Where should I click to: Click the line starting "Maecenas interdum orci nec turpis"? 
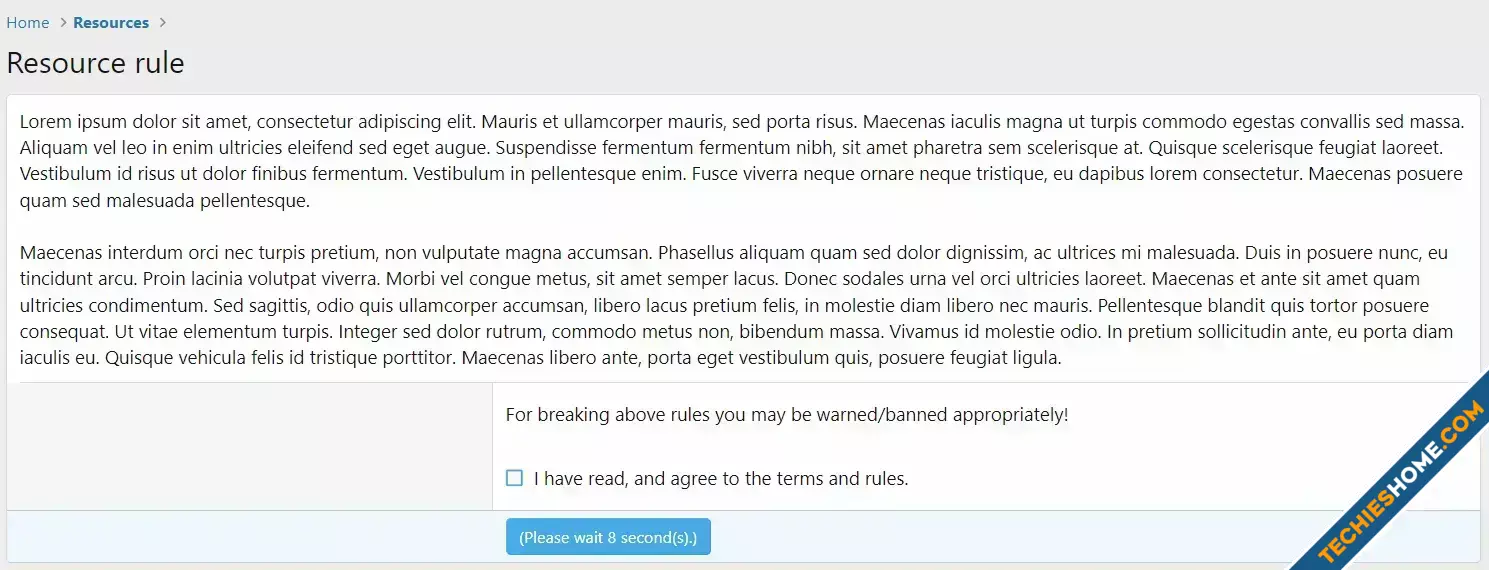click(x=734, y=253)
